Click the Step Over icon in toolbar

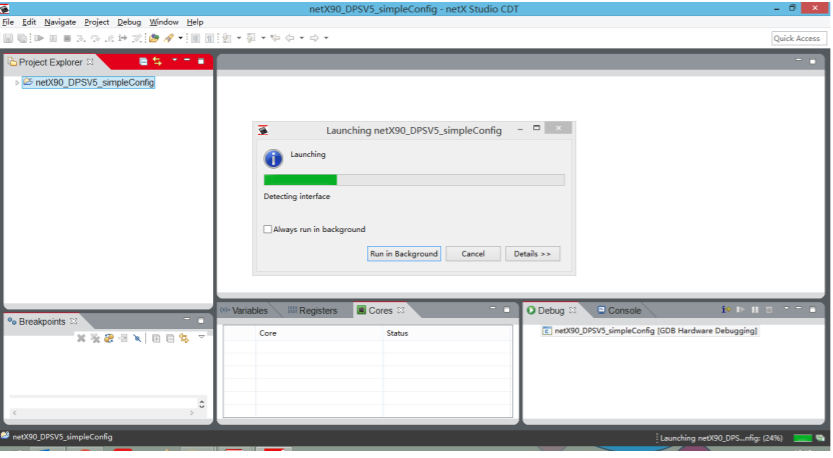pos(95,38)
